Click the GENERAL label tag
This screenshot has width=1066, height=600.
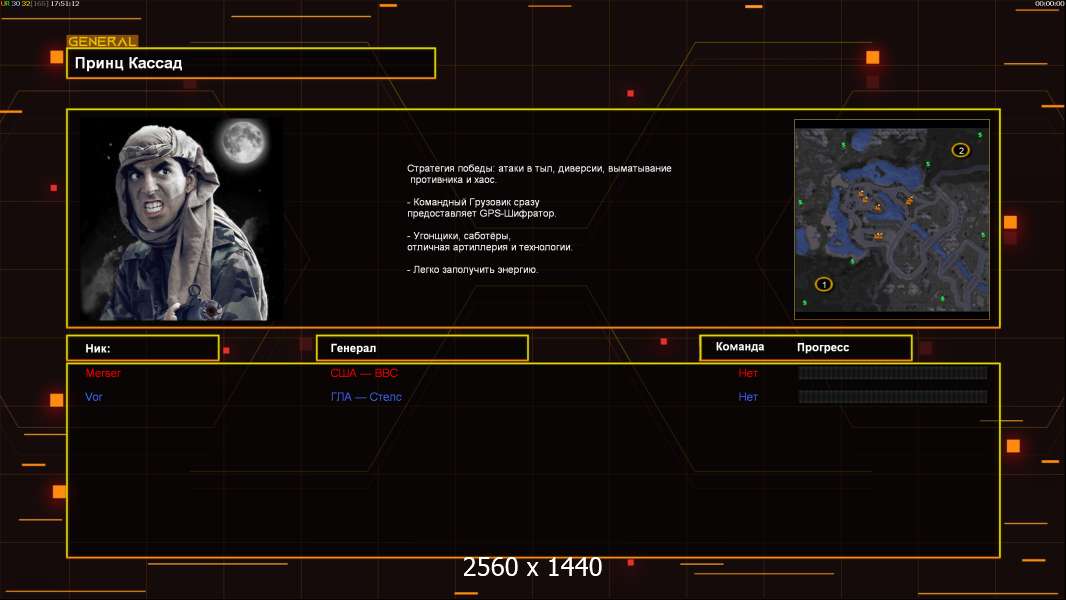coord(102,41)
